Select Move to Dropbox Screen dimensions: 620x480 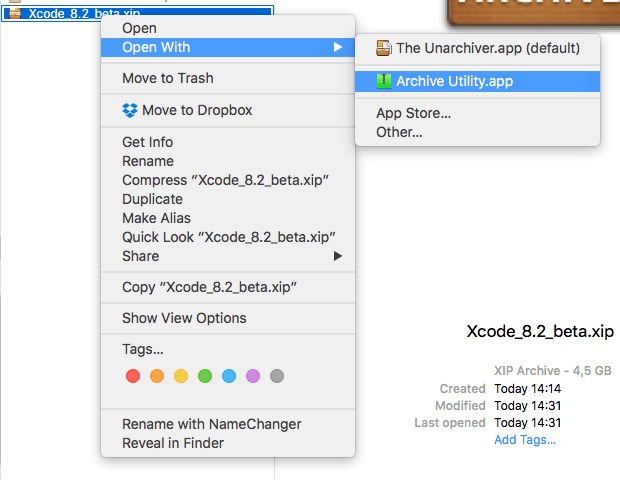[228, 110]
